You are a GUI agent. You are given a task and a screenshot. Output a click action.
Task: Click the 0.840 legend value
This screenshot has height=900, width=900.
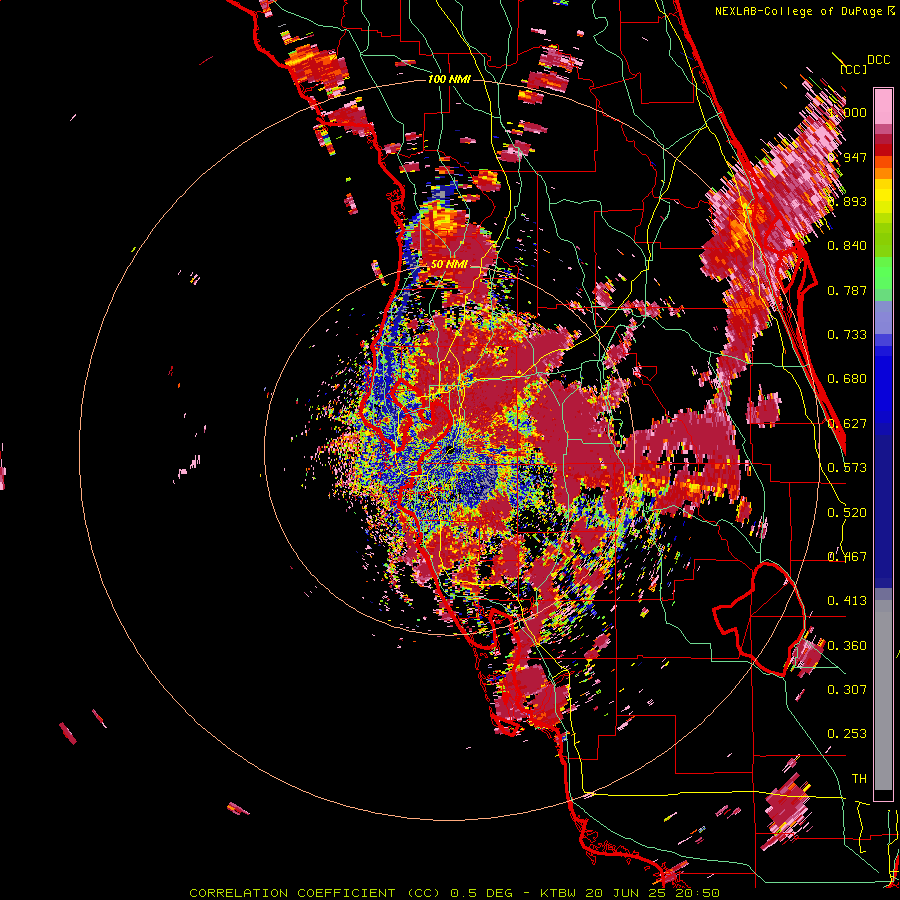pos(847,246)
